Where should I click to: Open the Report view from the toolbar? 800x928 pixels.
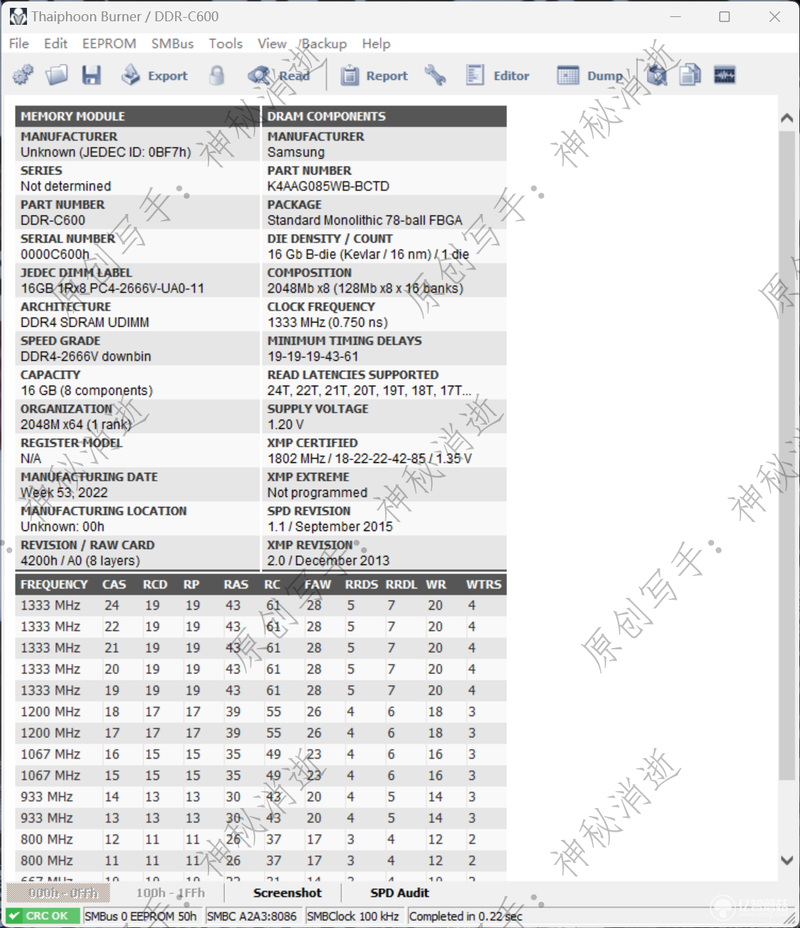[374, 75]
